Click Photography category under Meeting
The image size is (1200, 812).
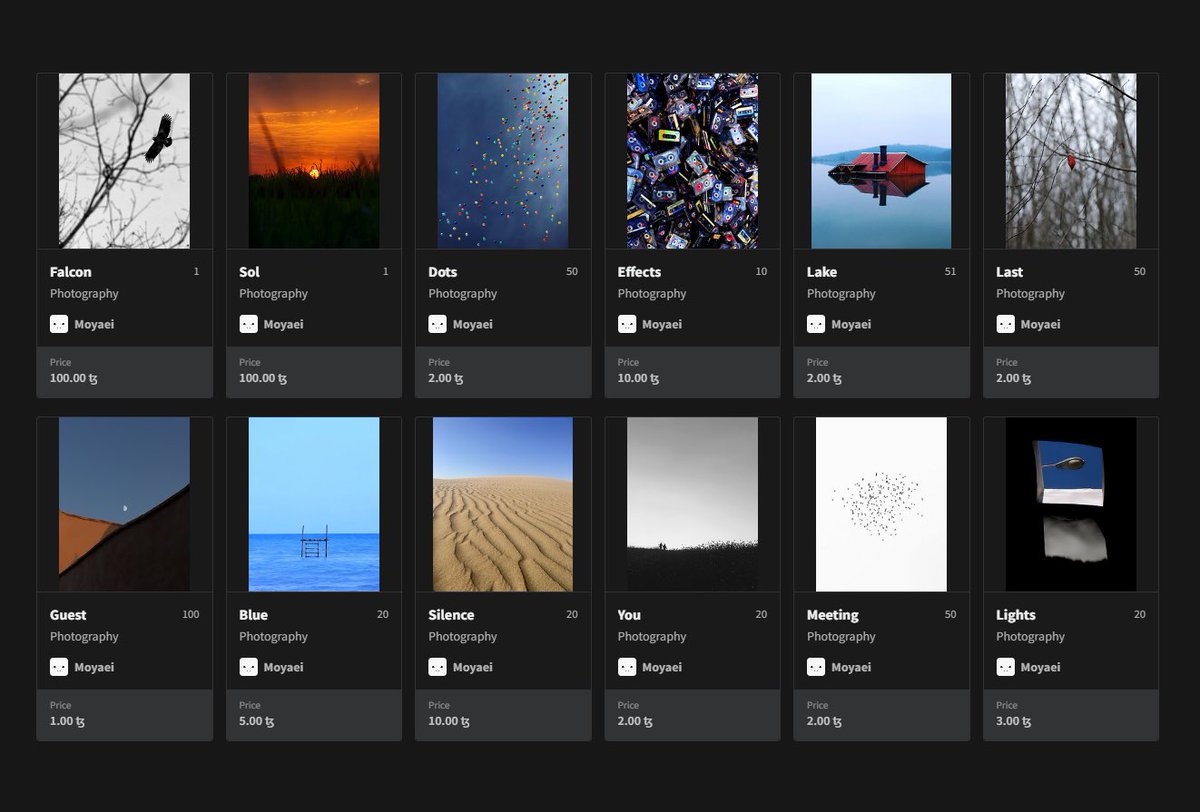[x=841, y=637]
